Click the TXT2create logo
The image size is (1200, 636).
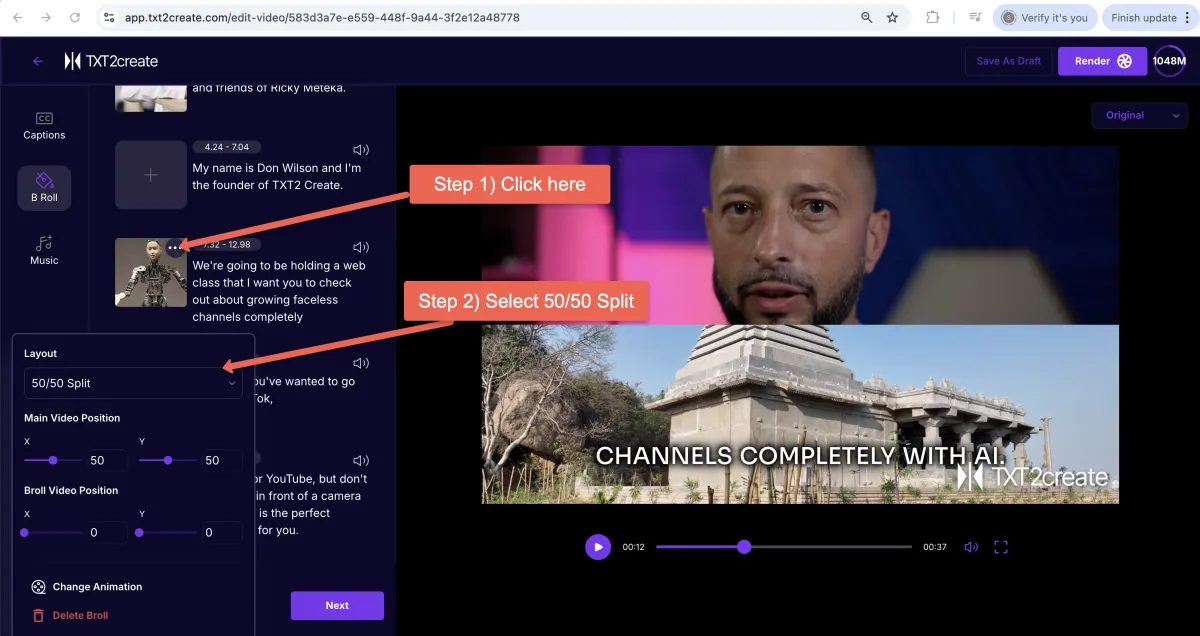(111, 61)
